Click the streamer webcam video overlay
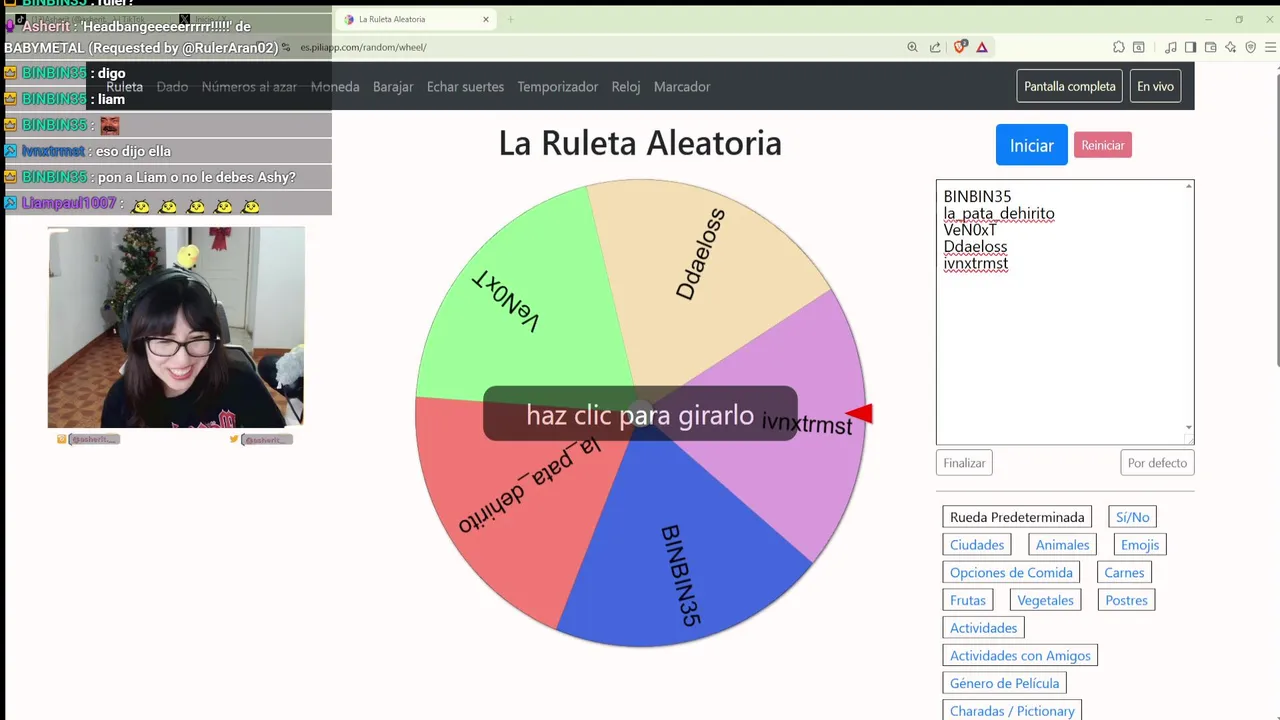This screenshot has height=720, width=1280. click(176, 327)
